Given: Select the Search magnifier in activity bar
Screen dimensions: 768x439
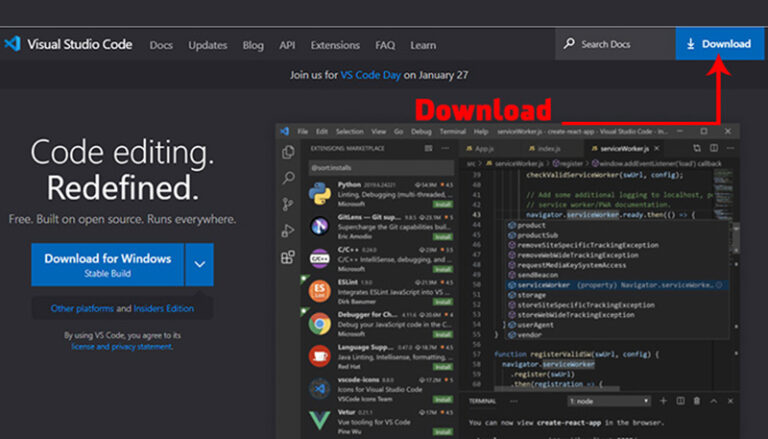Looking at the screenshot, I should (x=288, y=178).
